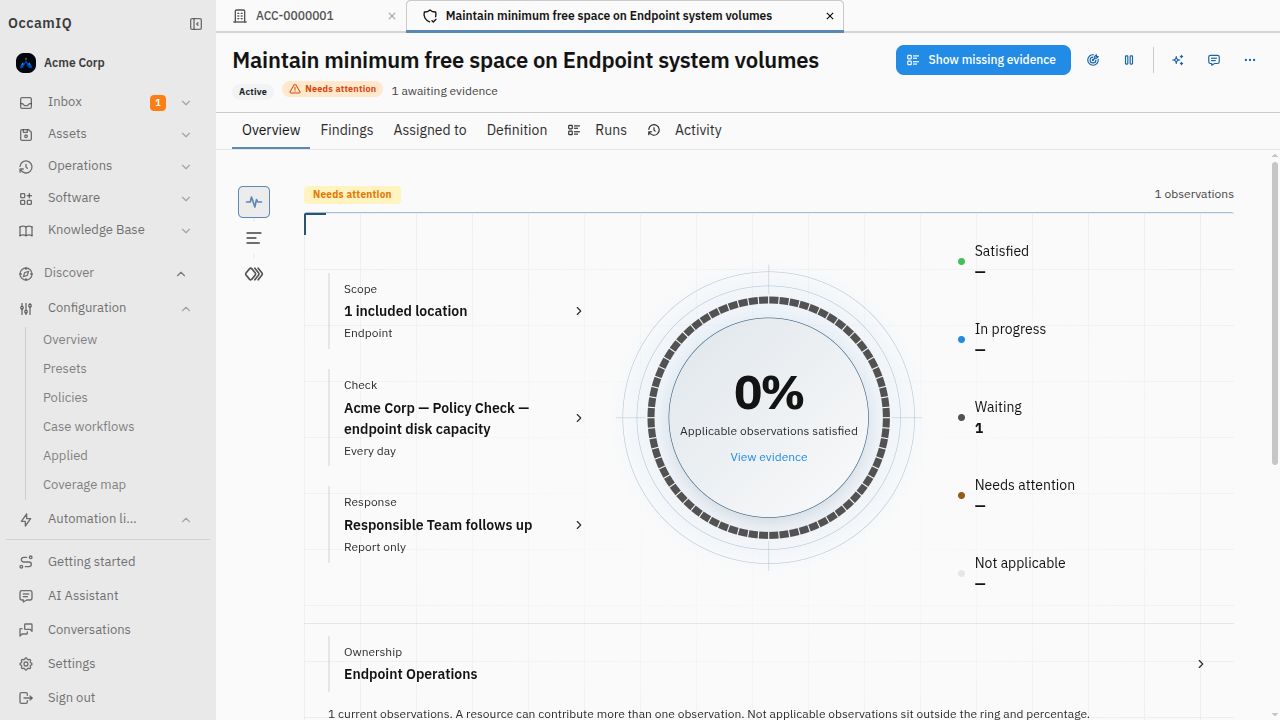
Task: Open the comments icon in header
Action: pyautogui.click(x=1214, y=60)
